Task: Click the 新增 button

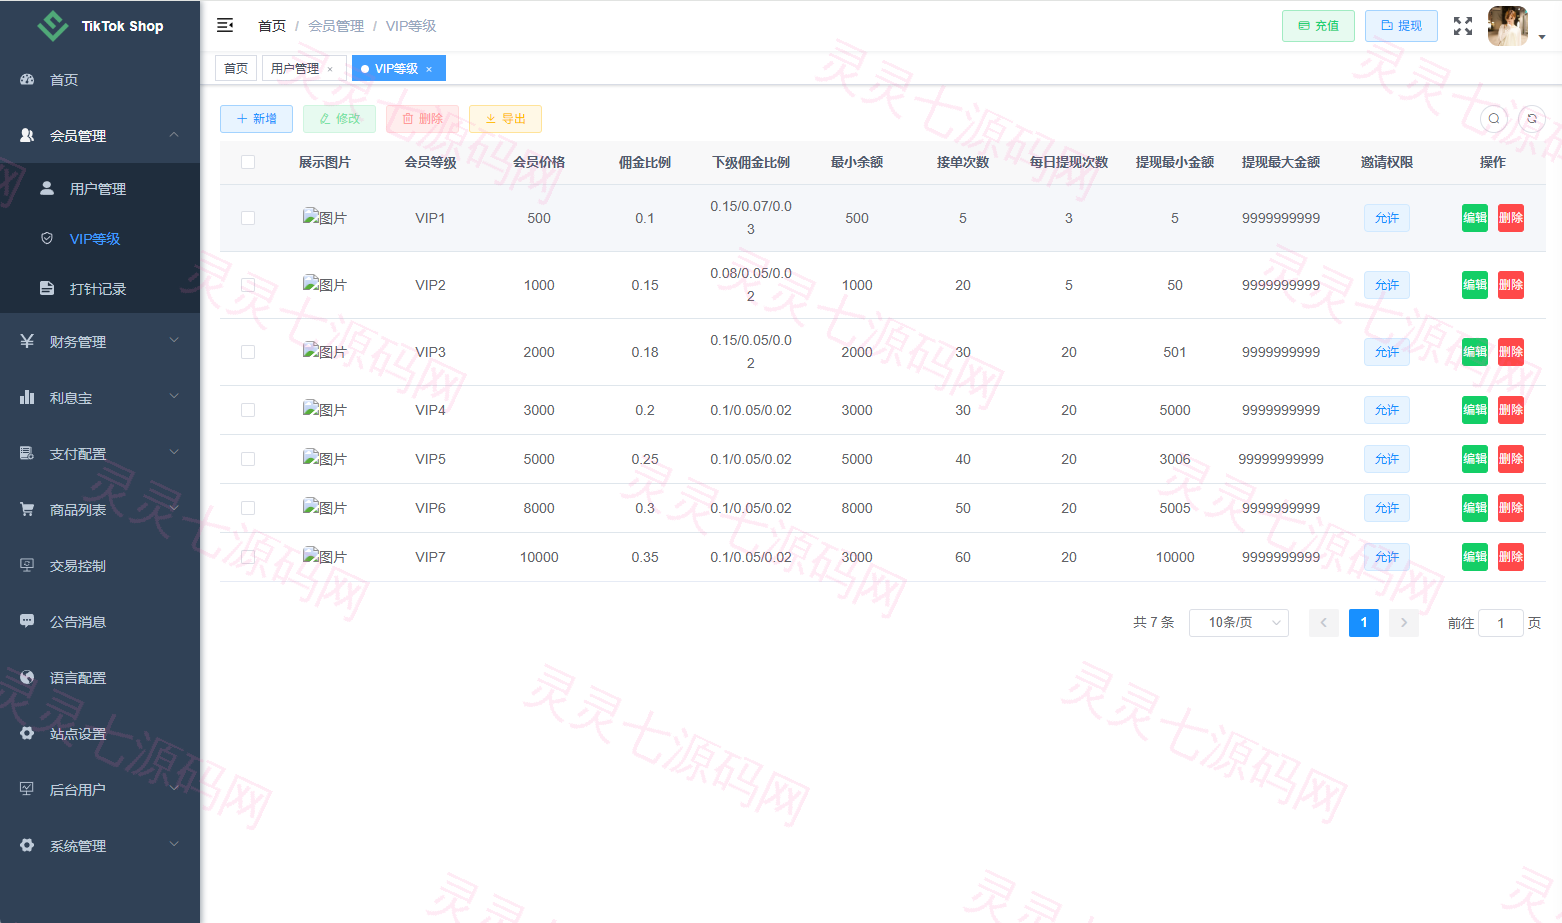Action: 256,119
